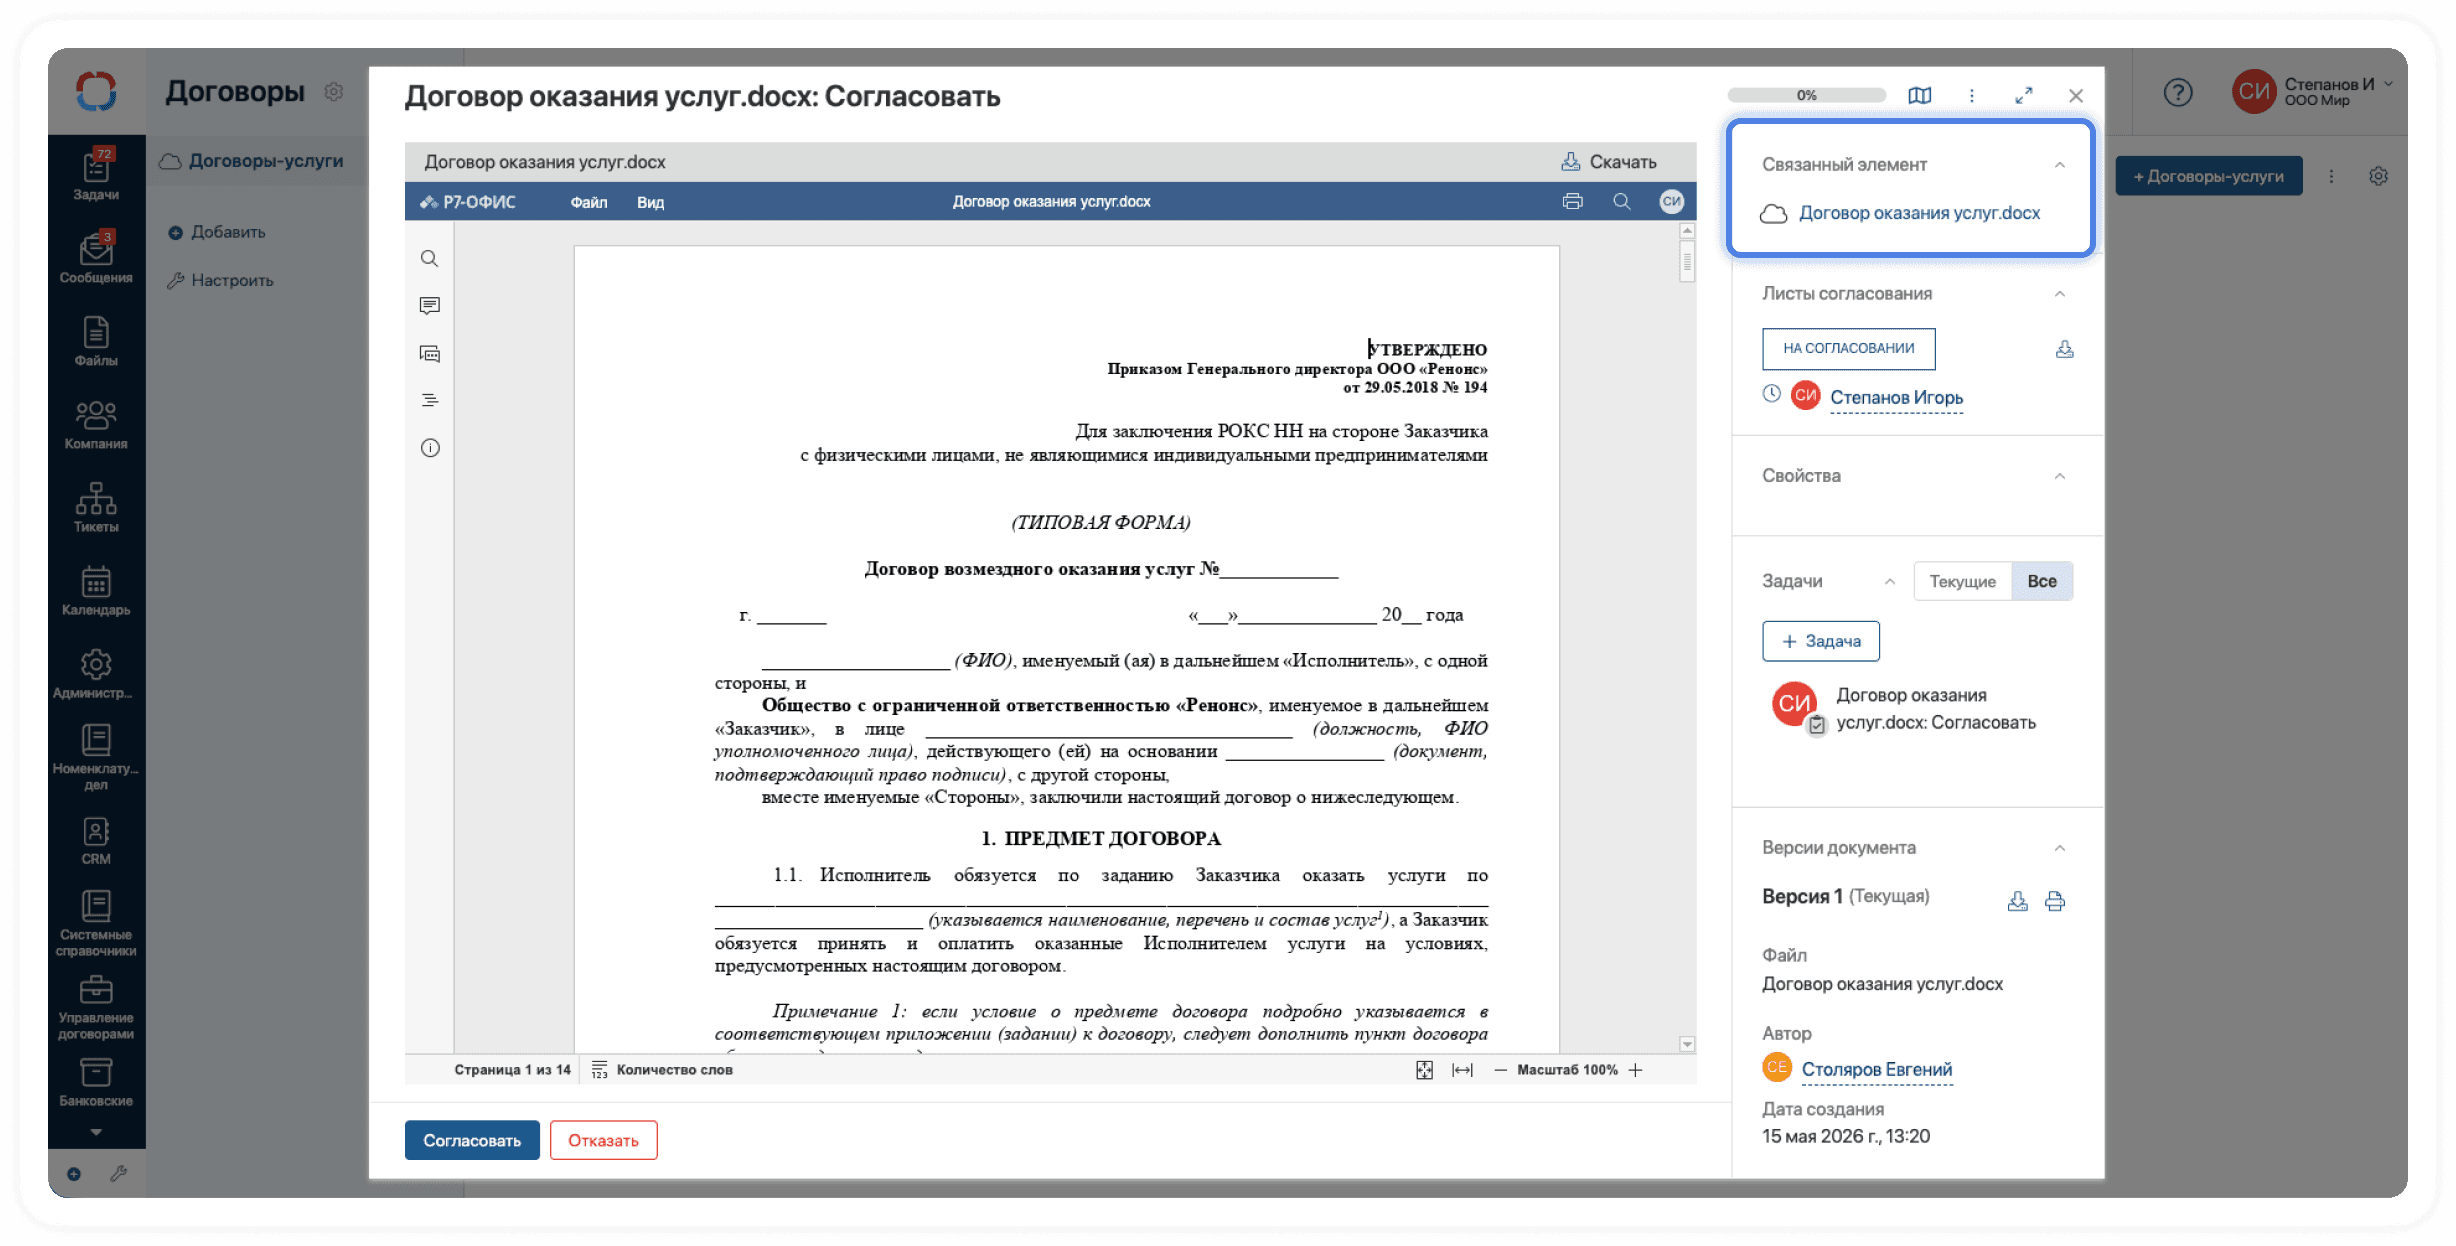Click the search icon in the Р7-Офис header
2456x1246 pixels.
pyautogui.click(x=1622, y=201)
